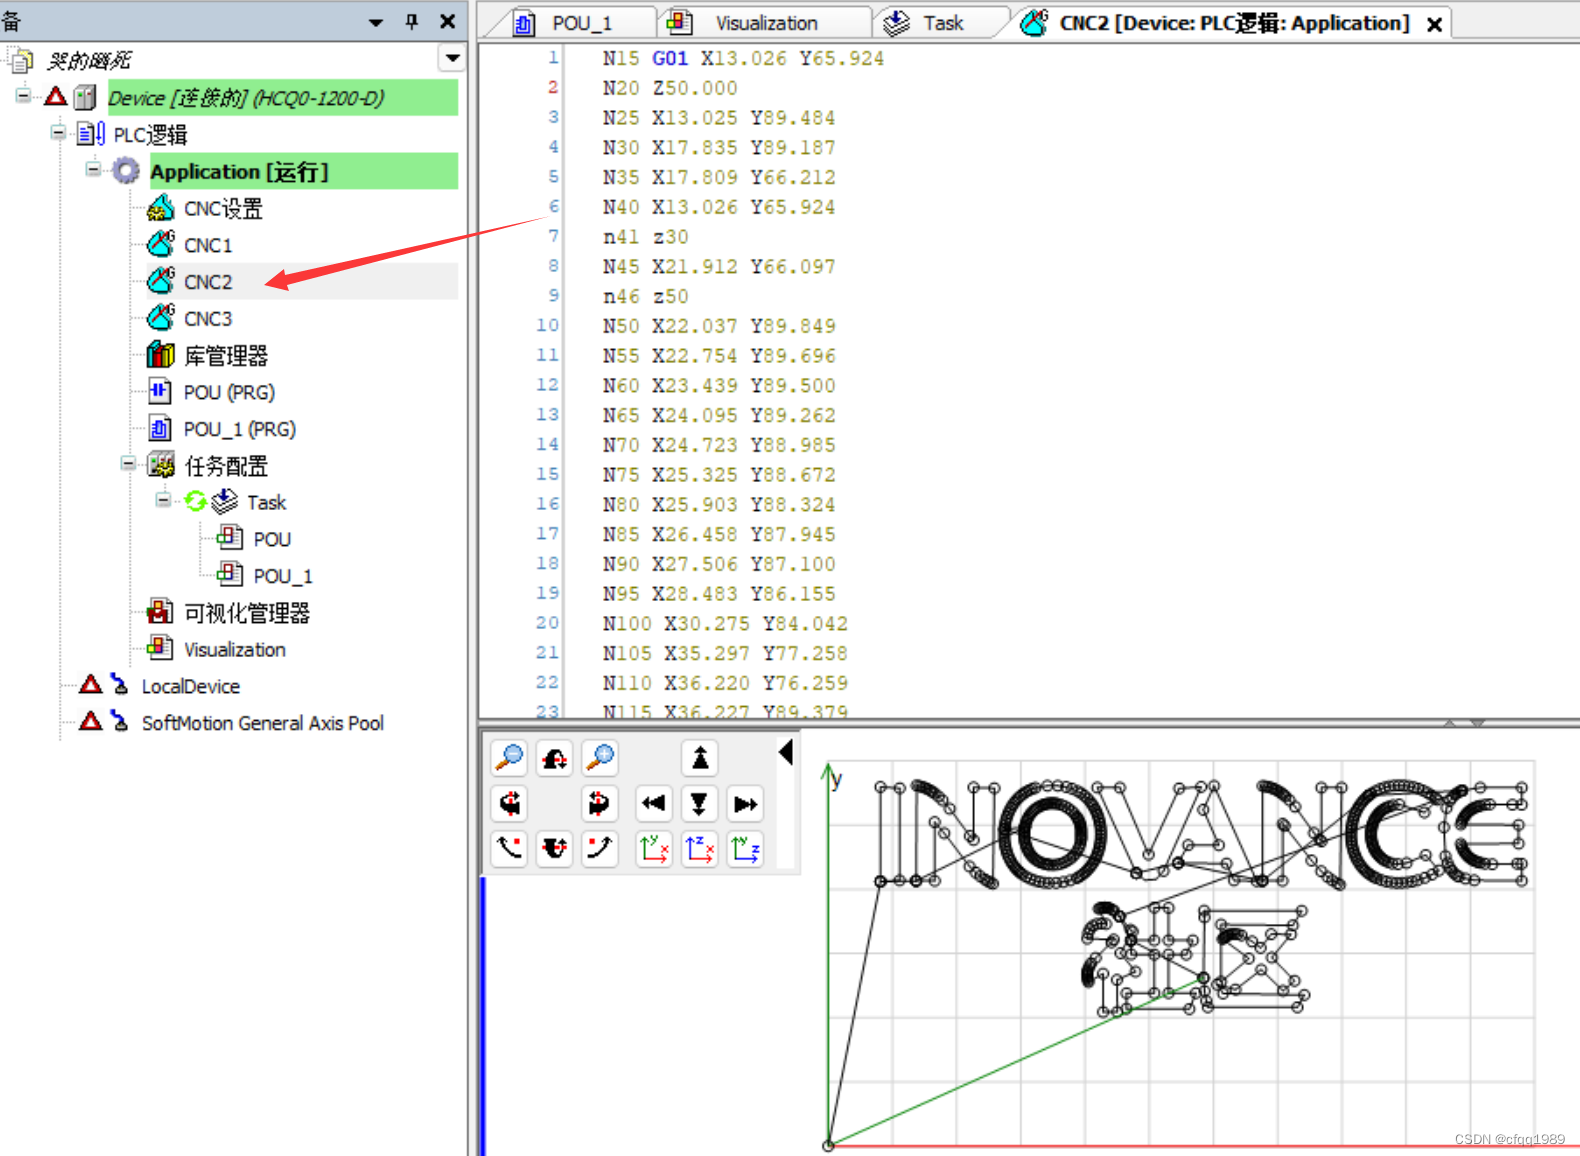Click the POU_1 (PRG) document icon
Image resolution: width=1580 pixels, height=1156 pixels.
coord(160,428)
